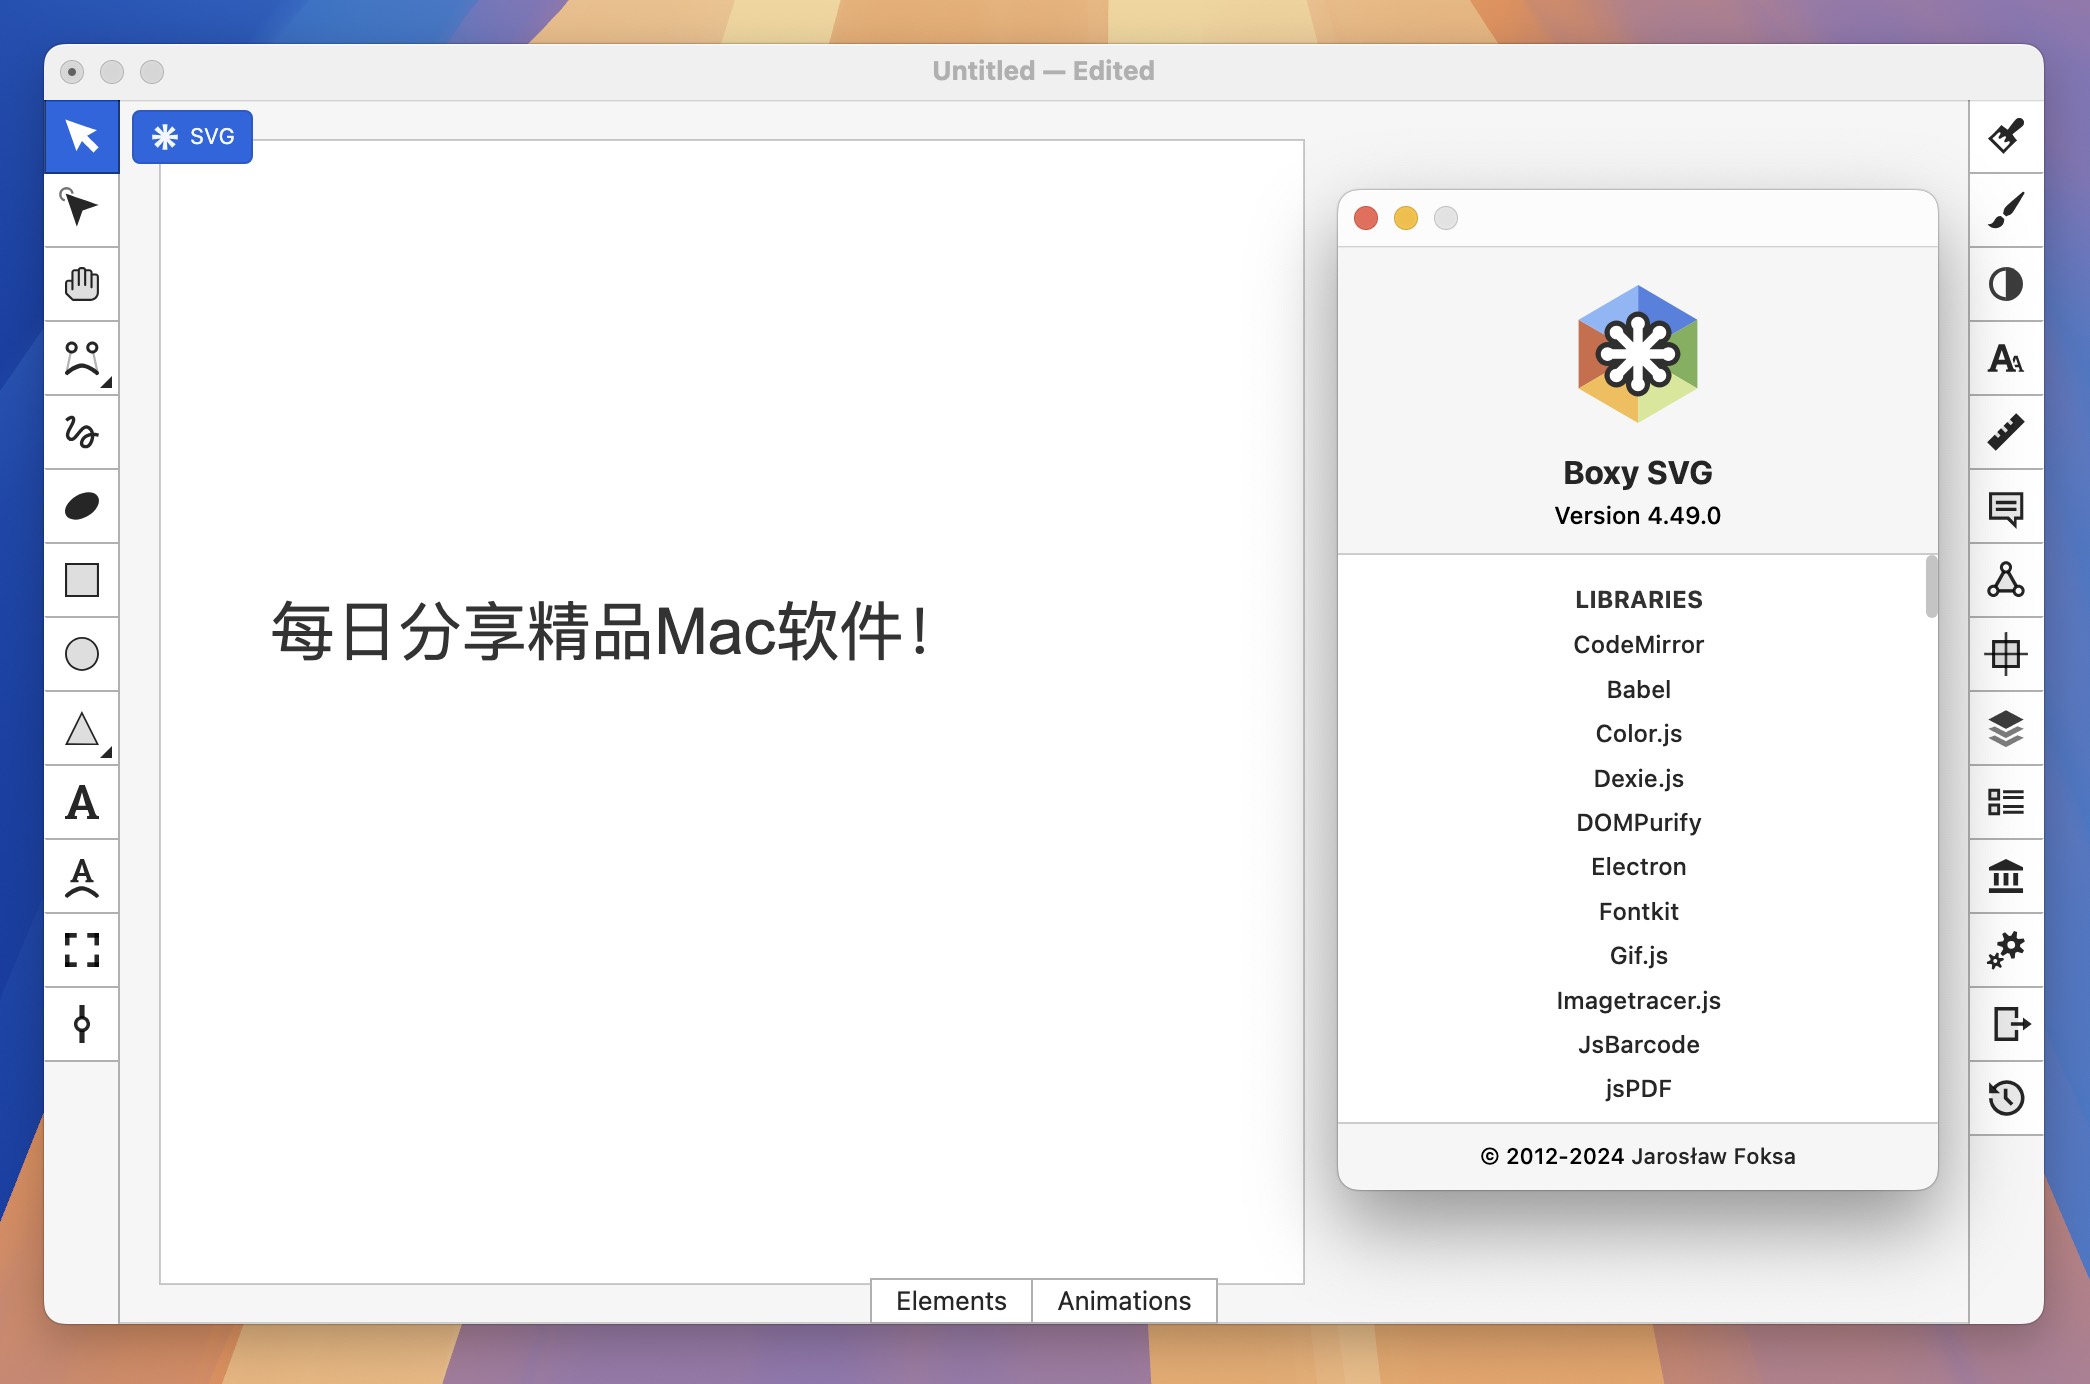Click the Boxy SVG app name

coord(1637,472)
